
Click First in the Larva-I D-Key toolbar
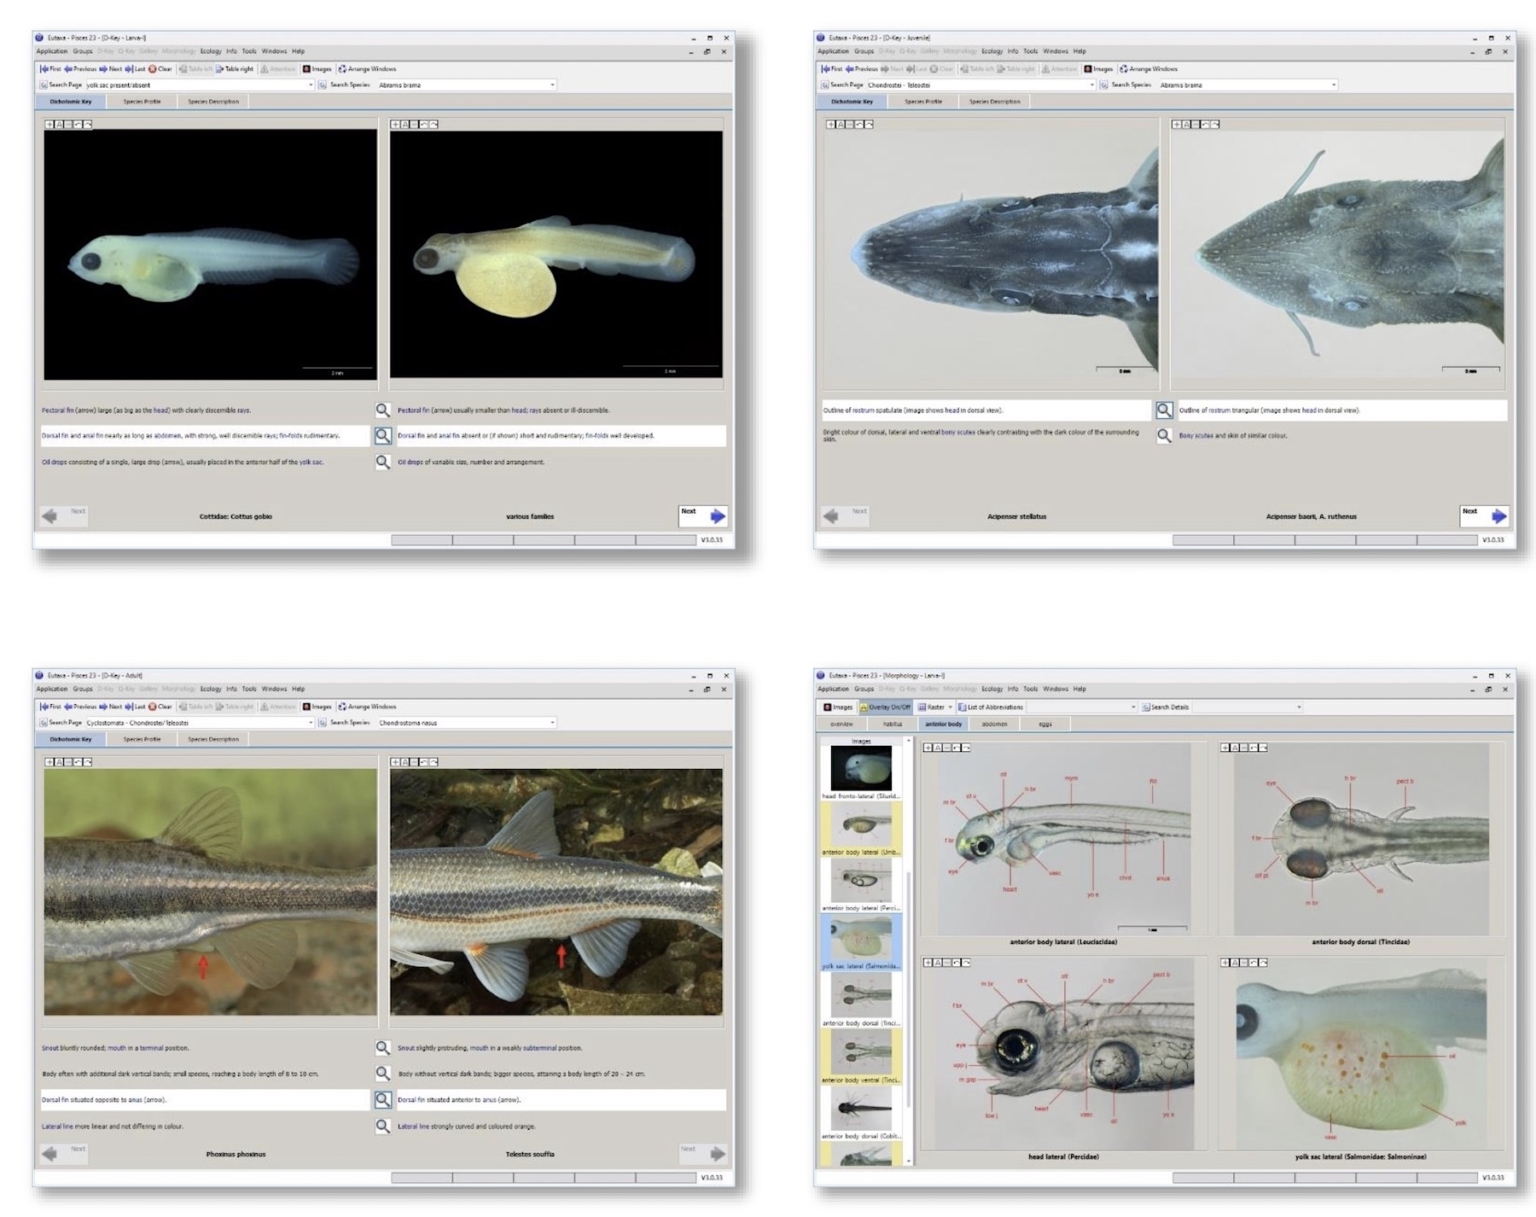click(x=50, y=69)
